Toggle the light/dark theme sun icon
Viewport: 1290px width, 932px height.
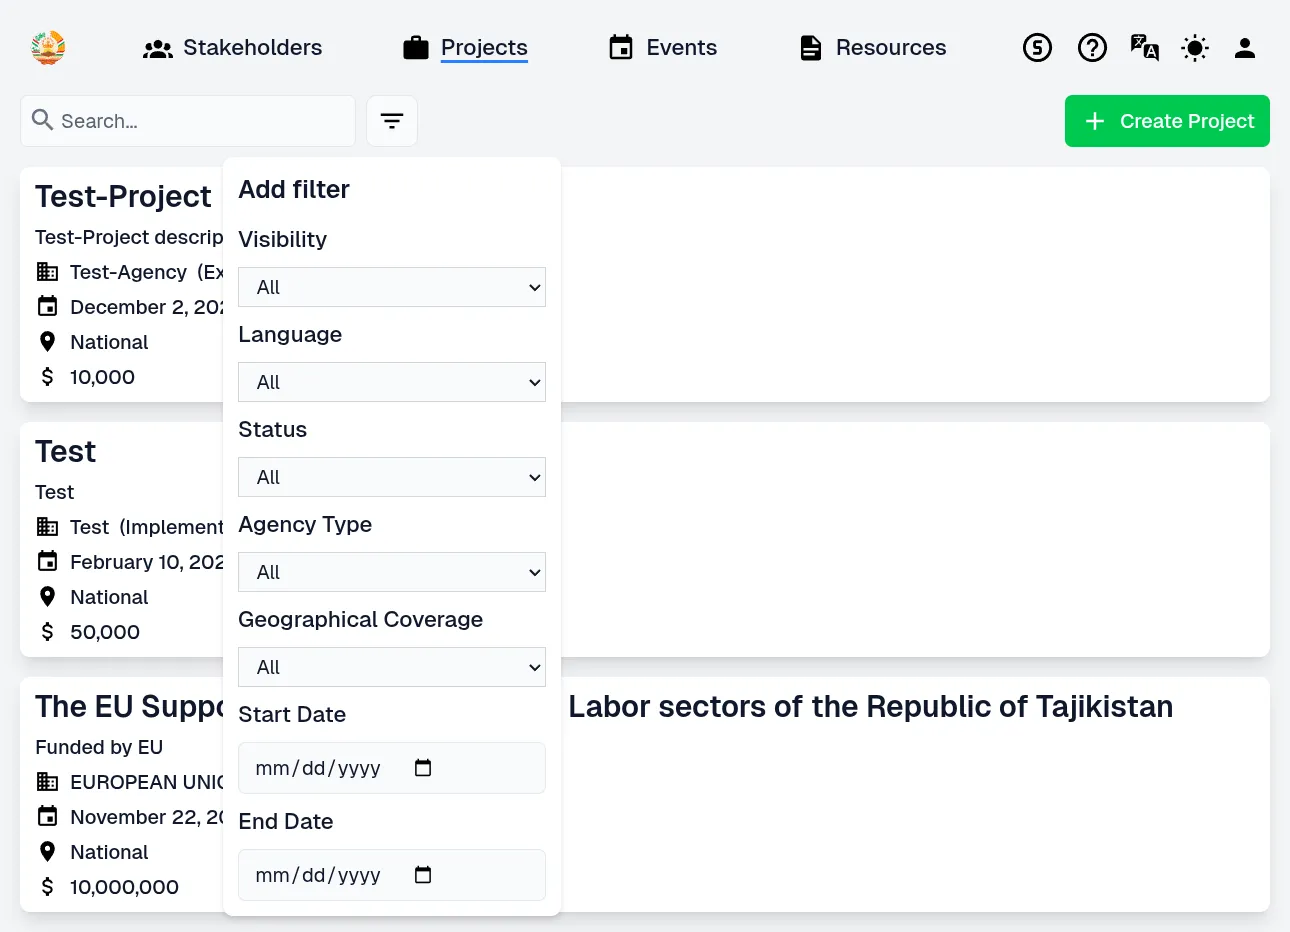click(1195, 47)
